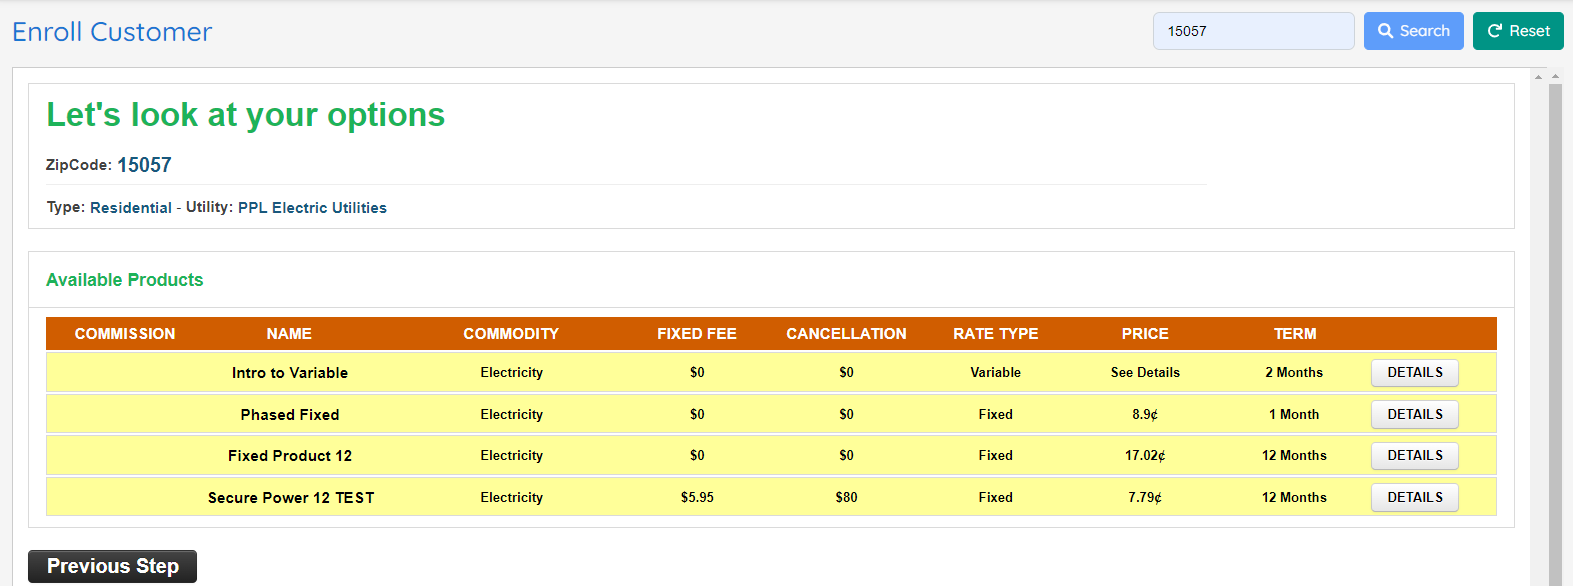The height and width of the screenshot is (586, 1573).
Task: Click the COMMODITY column header
Action: click(511, 334)
